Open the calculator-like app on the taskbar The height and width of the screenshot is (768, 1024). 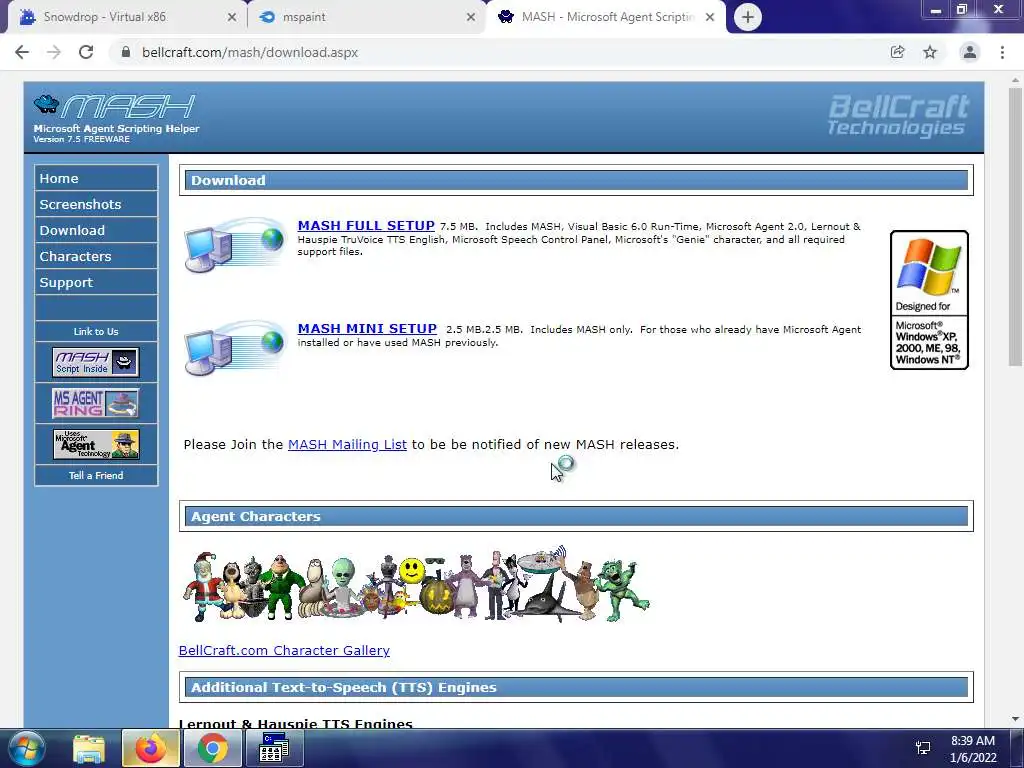point(274,749)
